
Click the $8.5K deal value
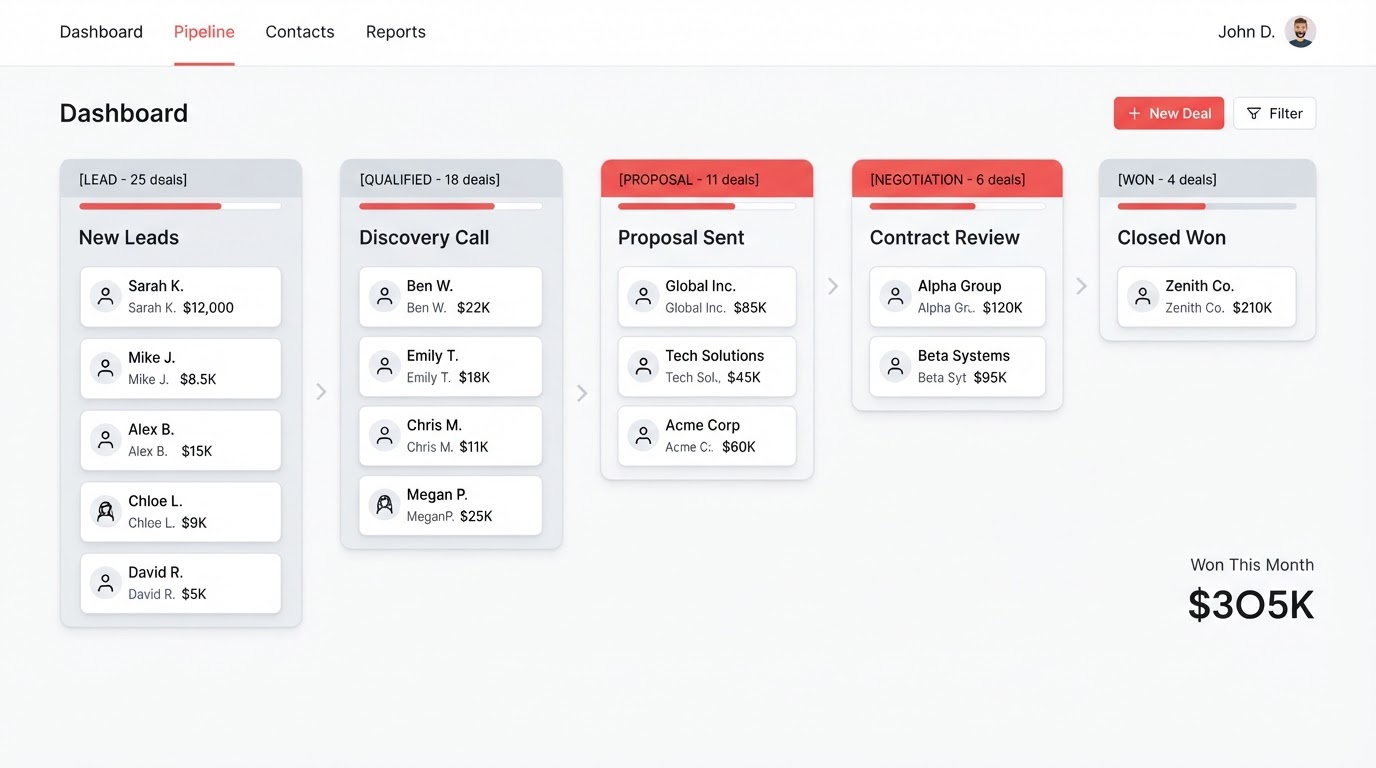(198, 379)
